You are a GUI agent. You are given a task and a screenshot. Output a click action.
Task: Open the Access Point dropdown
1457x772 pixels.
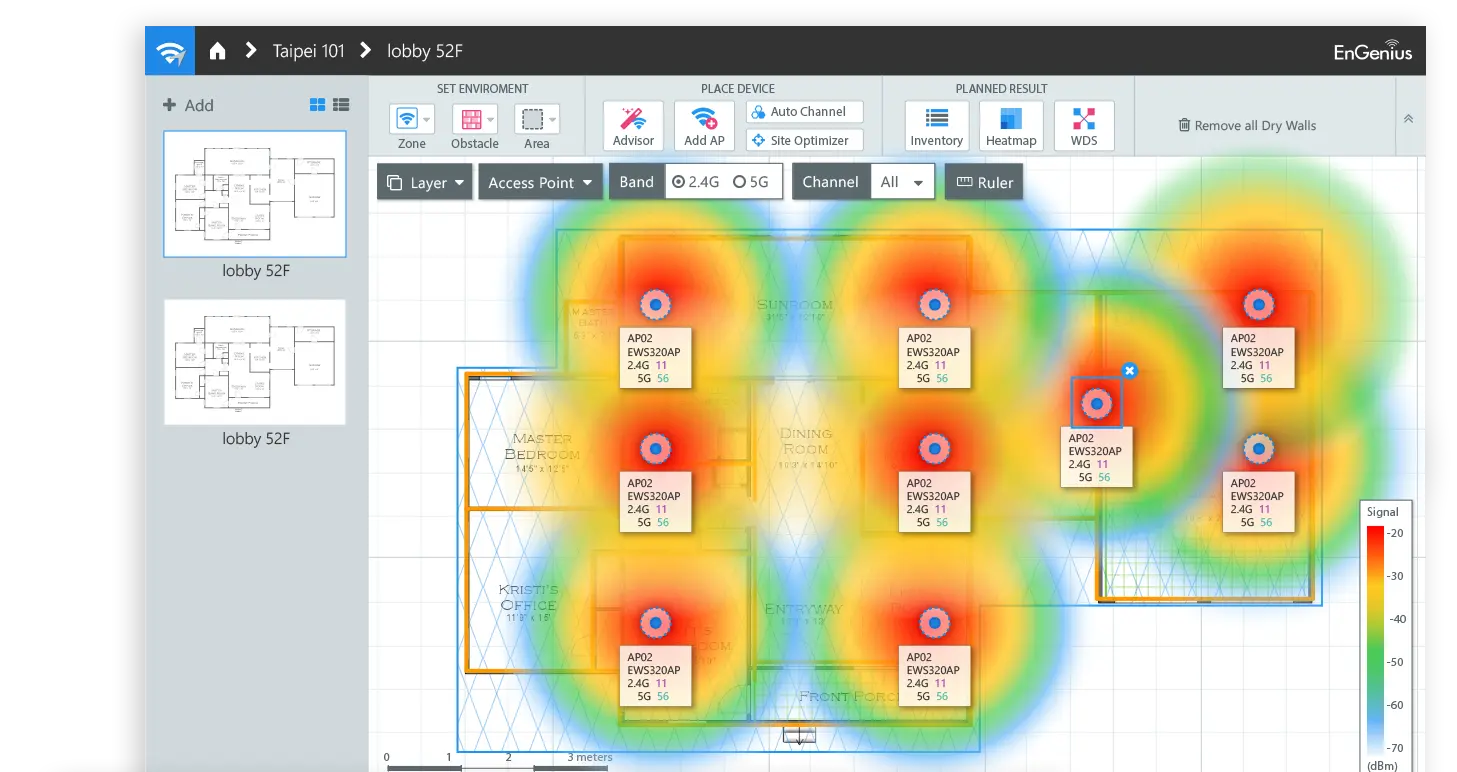point(541,182)
